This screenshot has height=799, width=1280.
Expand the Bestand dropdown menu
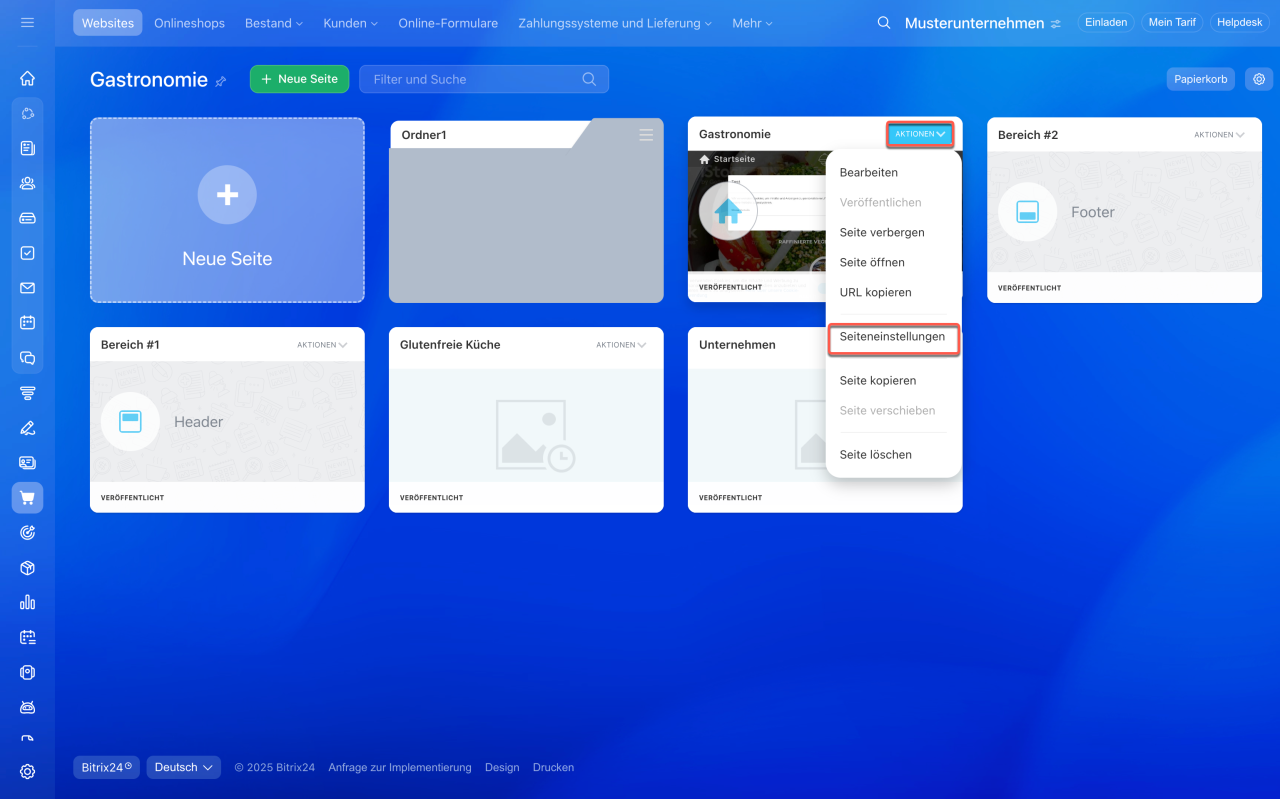(x=273, y=23)
